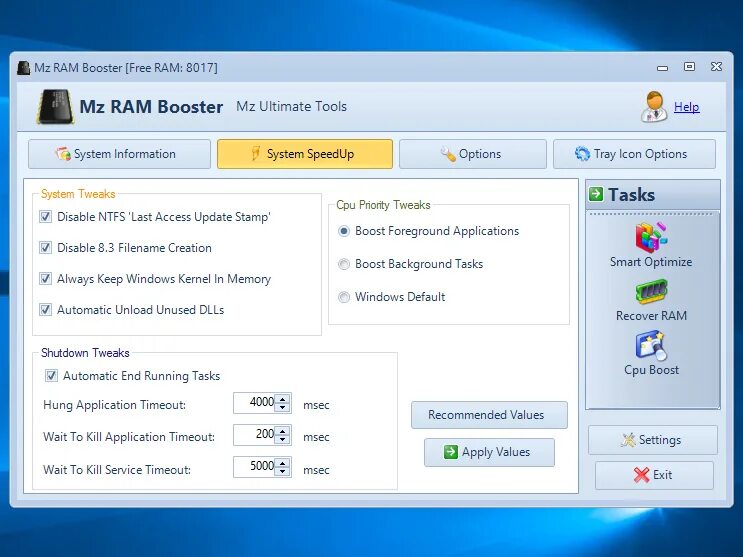Select Boost Background Tasks option
Viewport: 743px width, 557px height.
click(x=344, y=264)
